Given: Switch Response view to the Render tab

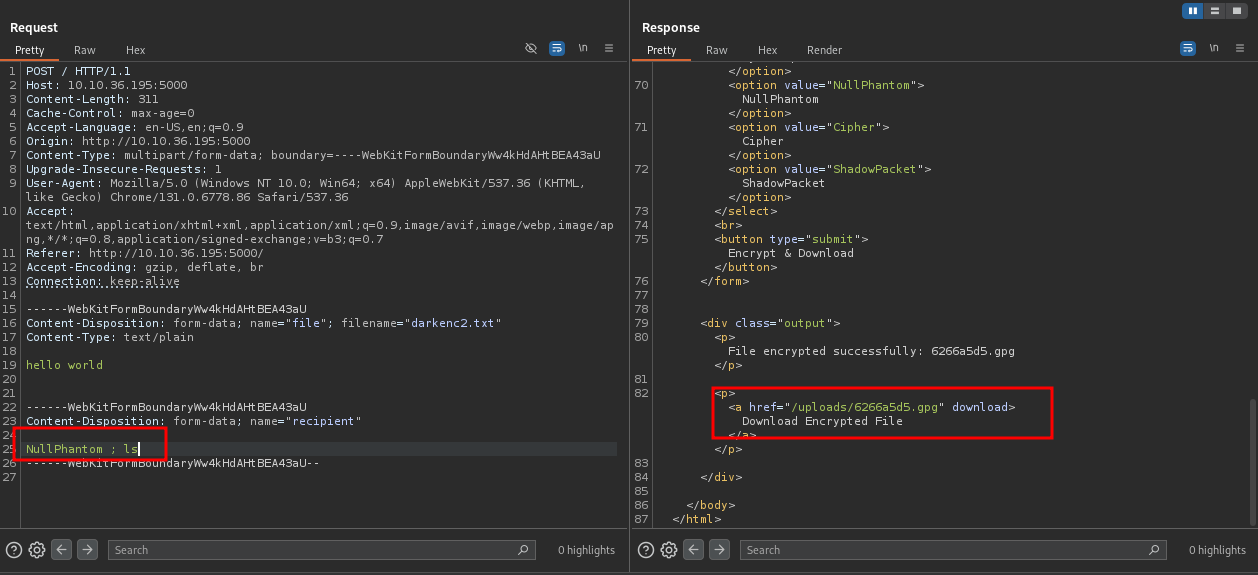Looking at the screenshot, I should [x=824, y=50].
